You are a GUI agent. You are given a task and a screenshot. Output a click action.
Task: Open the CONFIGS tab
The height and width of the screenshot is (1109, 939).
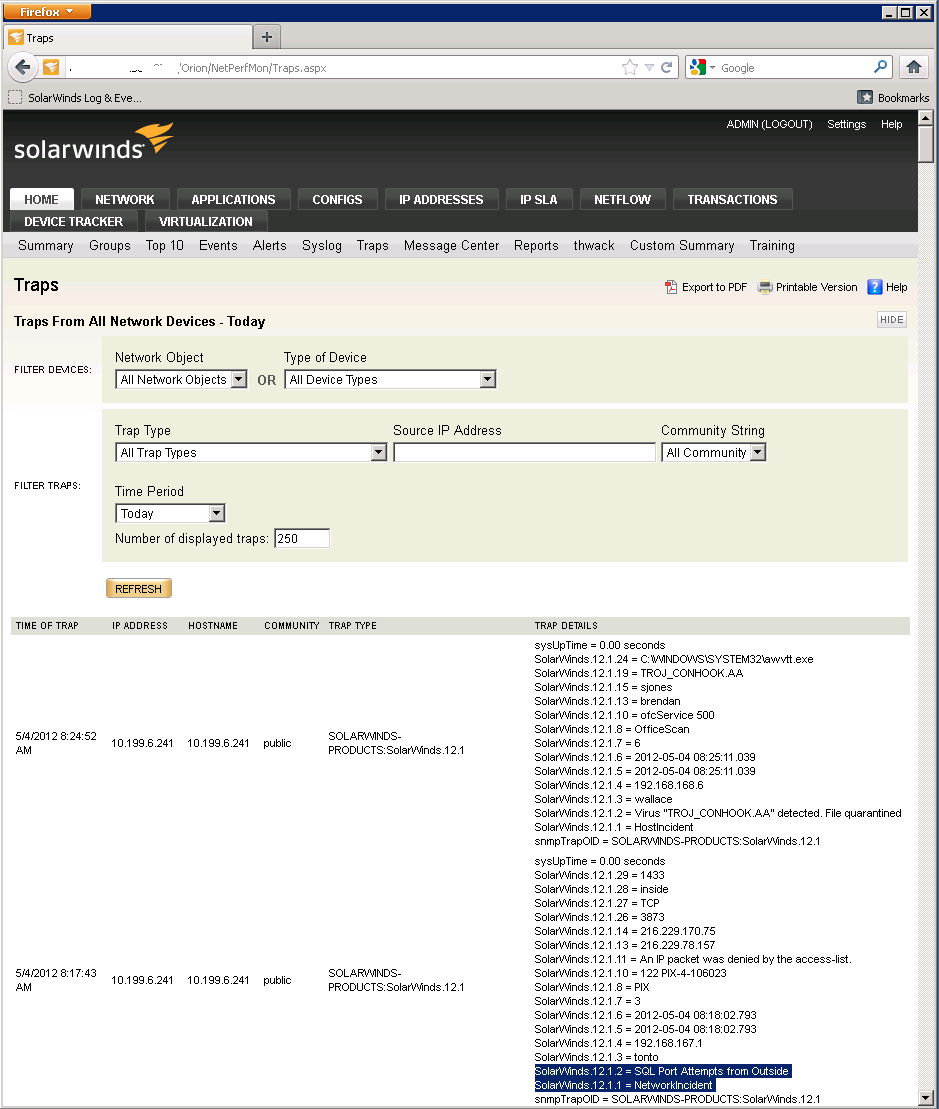click(337, 199)
